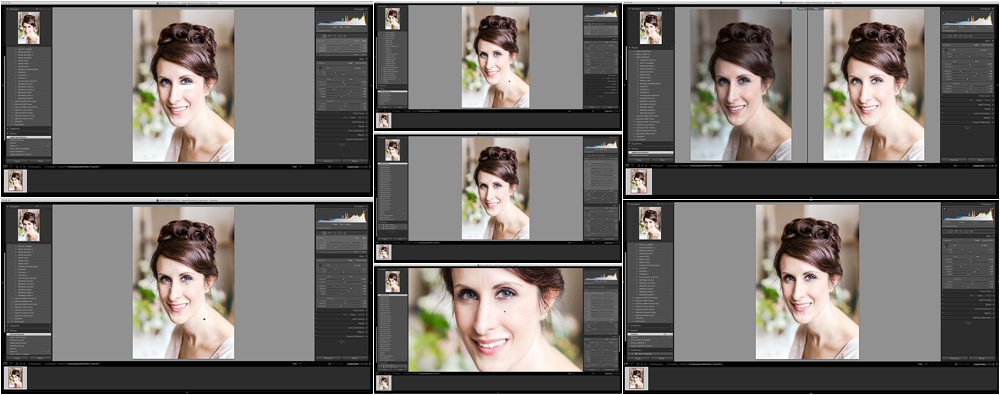Expand Tone Curve panel in top-right screenshot
The height and width of the screenshot is (395, 1000).
pyautogui.click(x=992, y=96)
